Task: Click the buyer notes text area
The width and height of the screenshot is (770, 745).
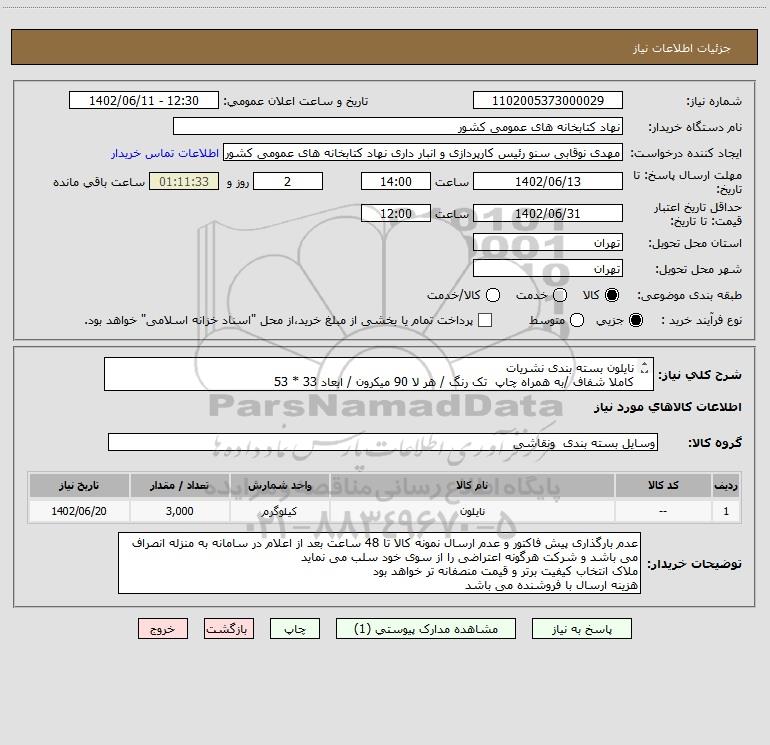Action: point(380,563)
